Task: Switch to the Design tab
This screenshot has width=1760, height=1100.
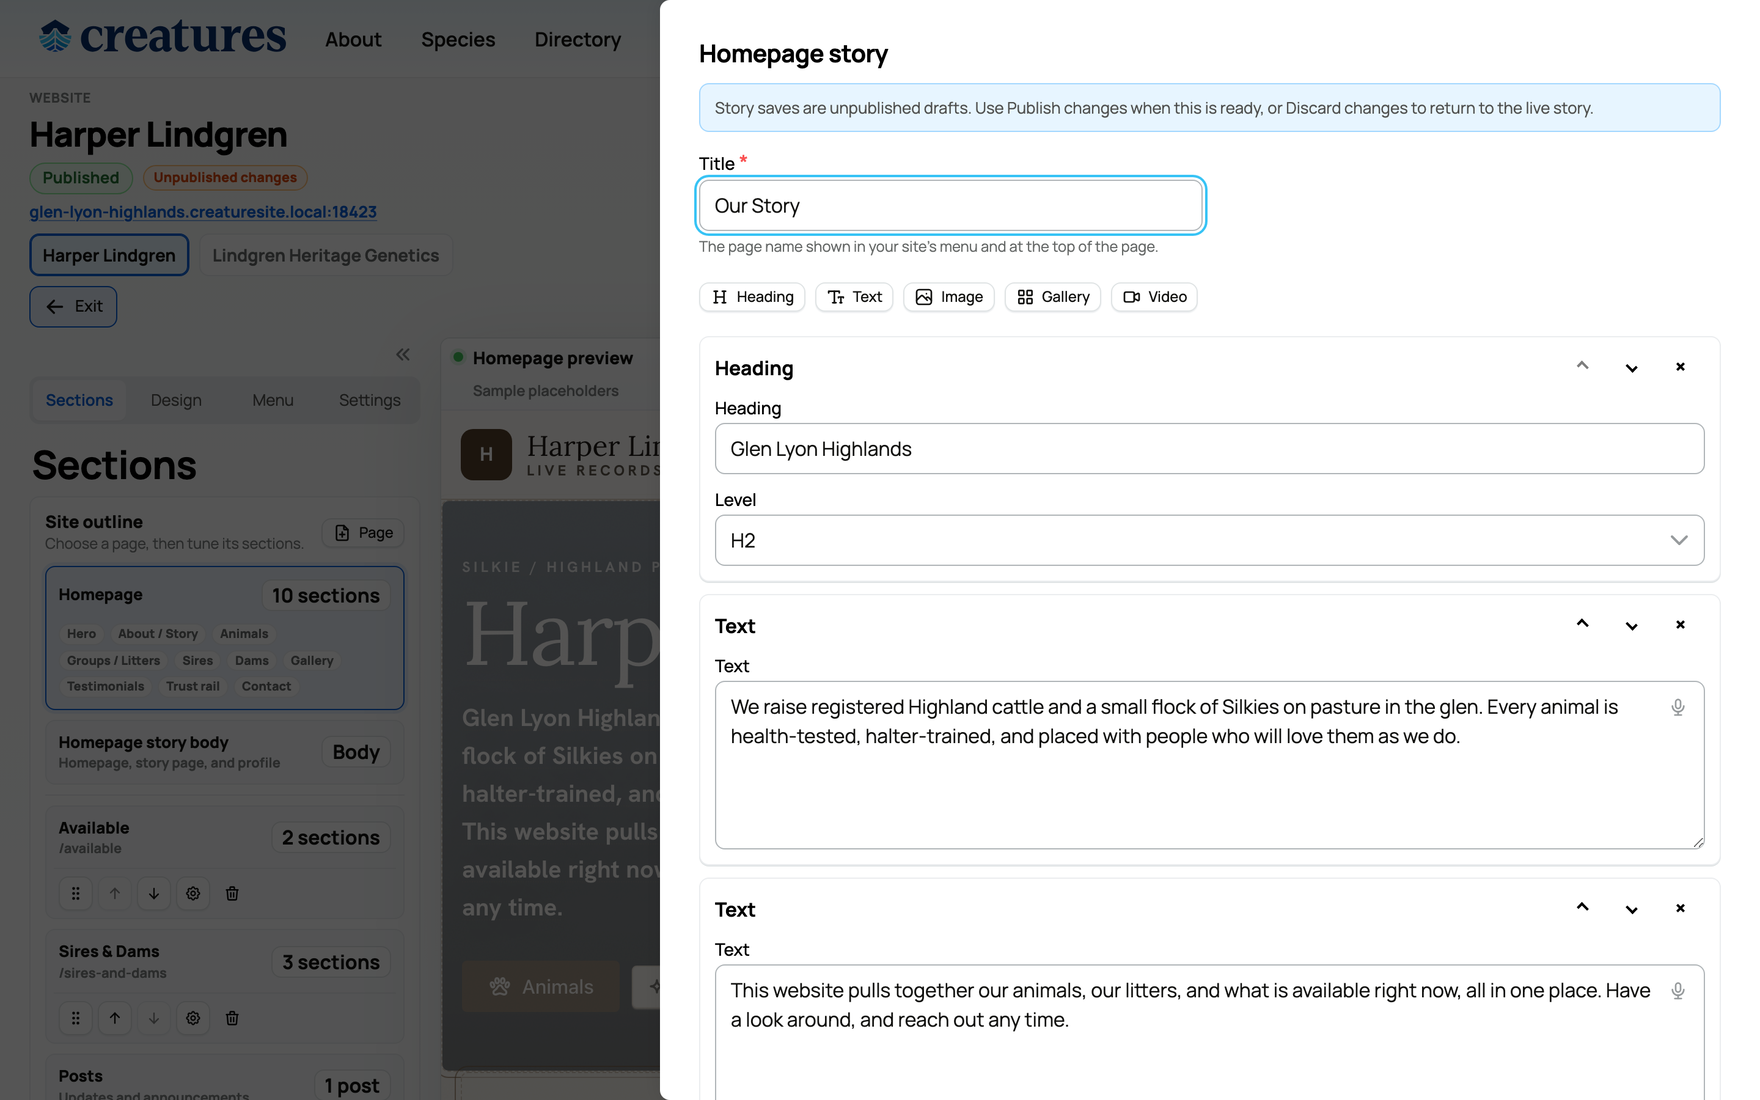Action: (176, 400)
